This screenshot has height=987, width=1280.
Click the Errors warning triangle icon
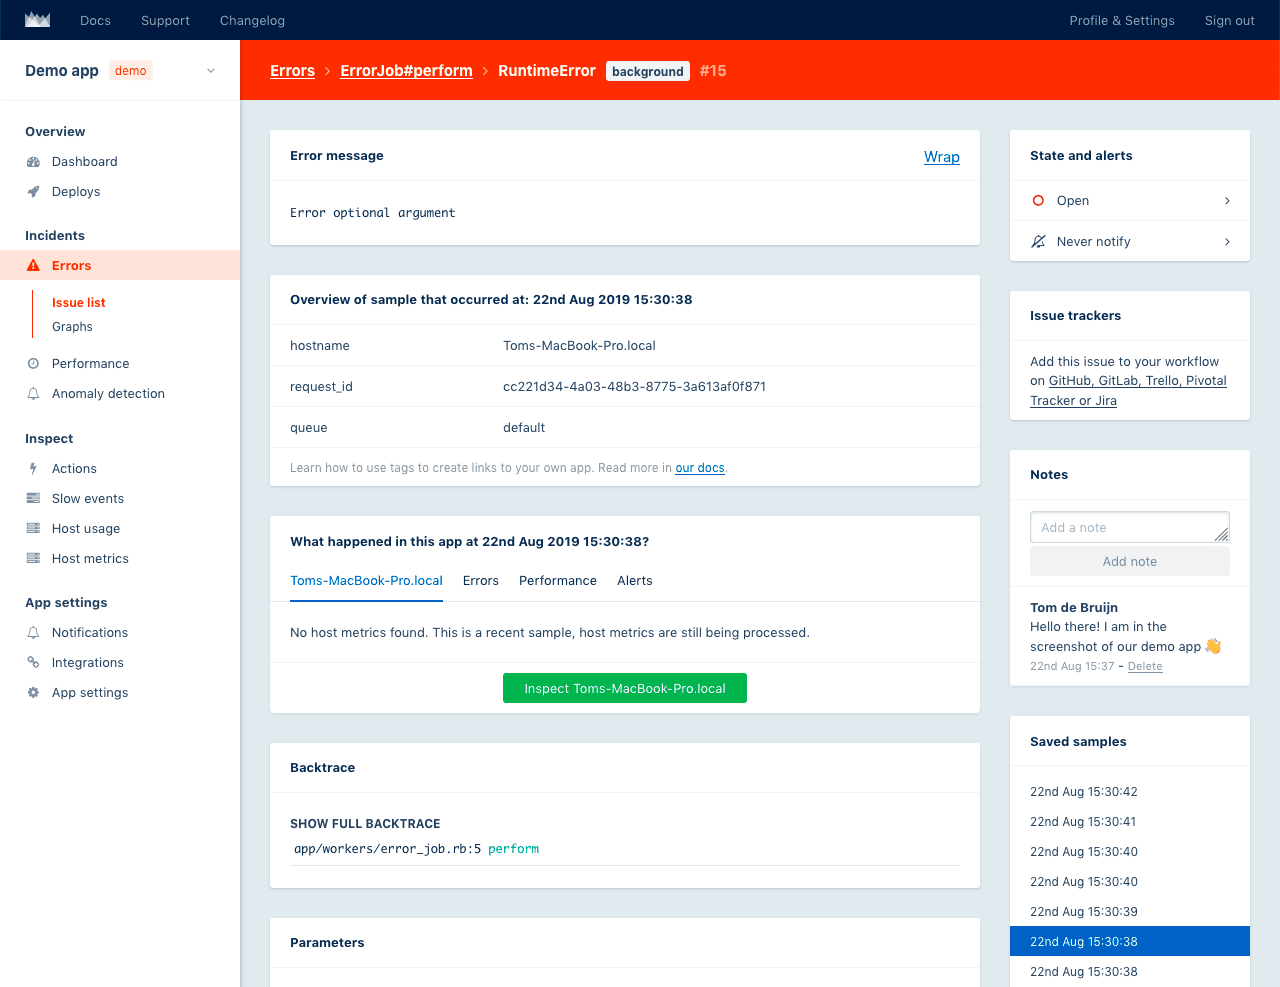tap(33, 266)
